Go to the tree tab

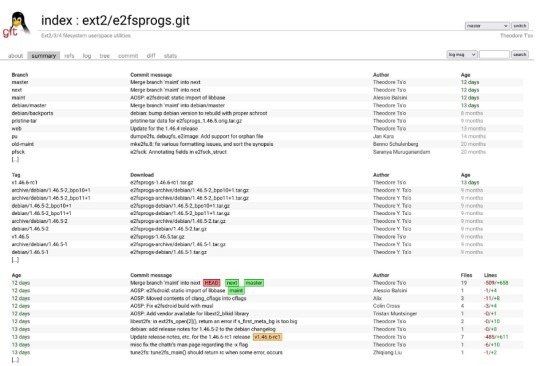[105, 56]
